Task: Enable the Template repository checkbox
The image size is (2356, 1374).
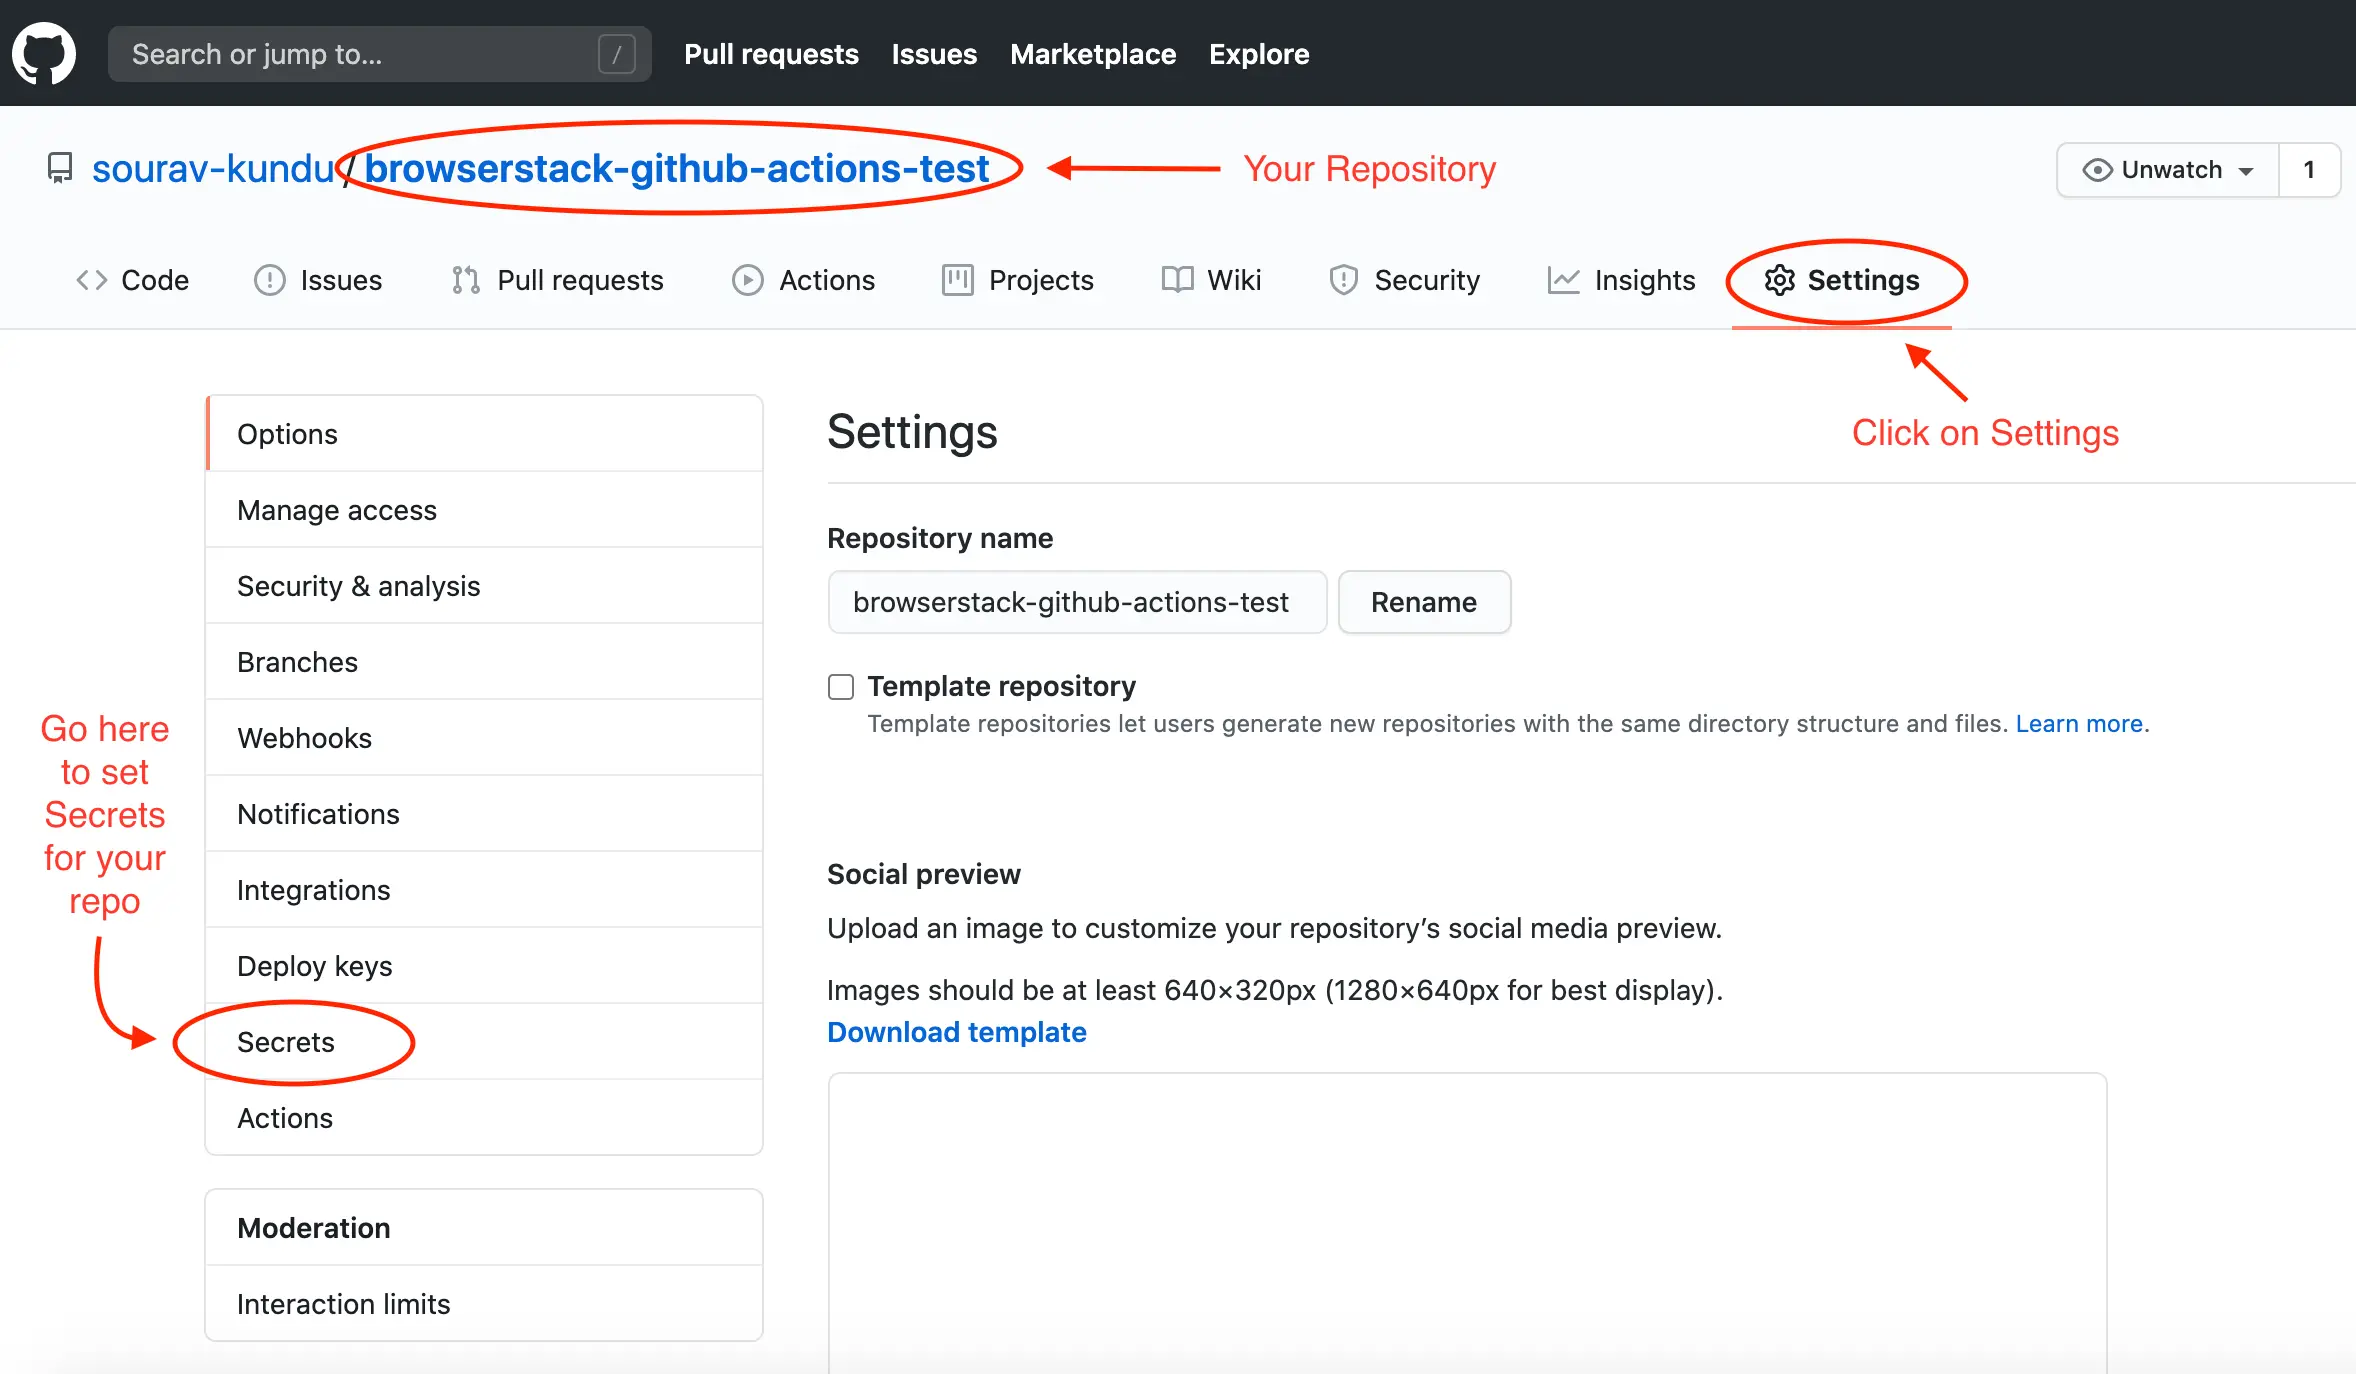Action: [841, 687]
